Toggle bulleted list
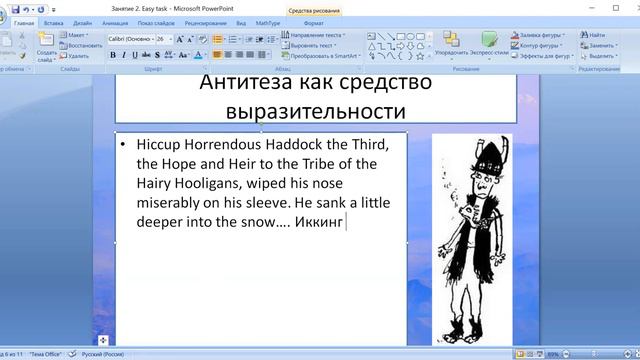640x360 pixels. point(217,39)
